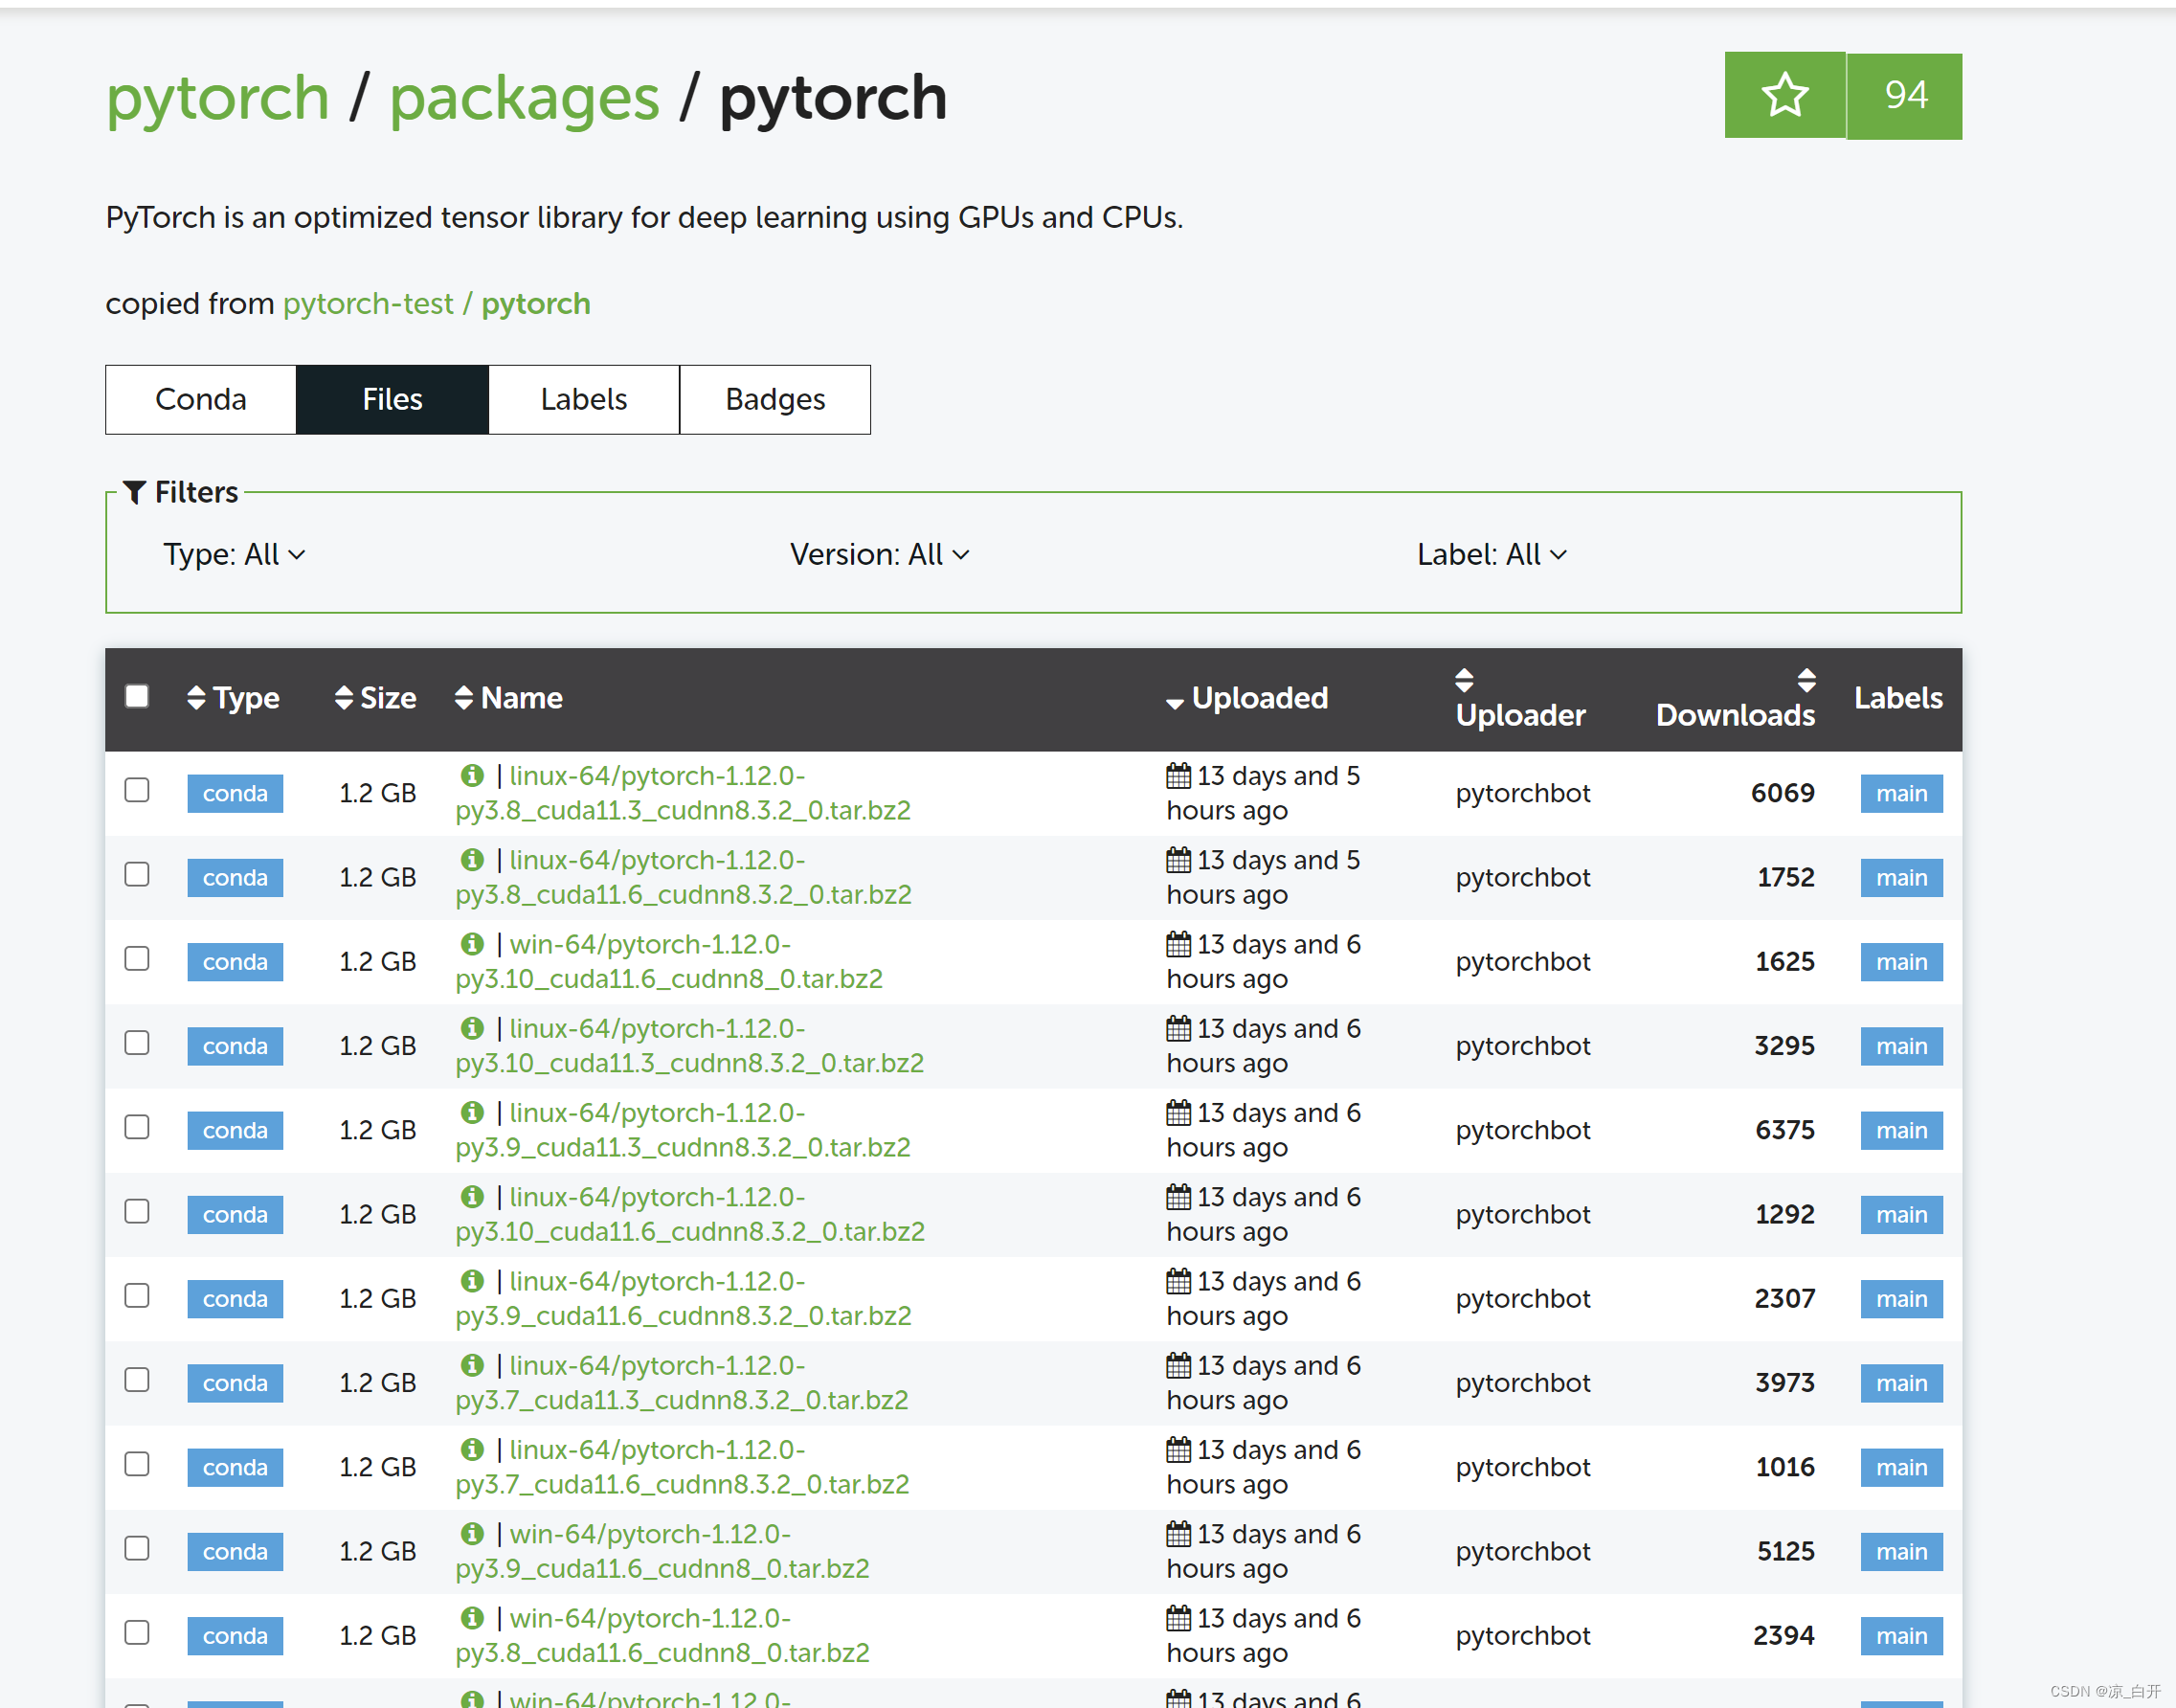This screenshot has height=1708, width=2176.
Task: Open info icon for linux-64 py3.7_cuda11.3 file
Action: click(x=472, y=1364)
